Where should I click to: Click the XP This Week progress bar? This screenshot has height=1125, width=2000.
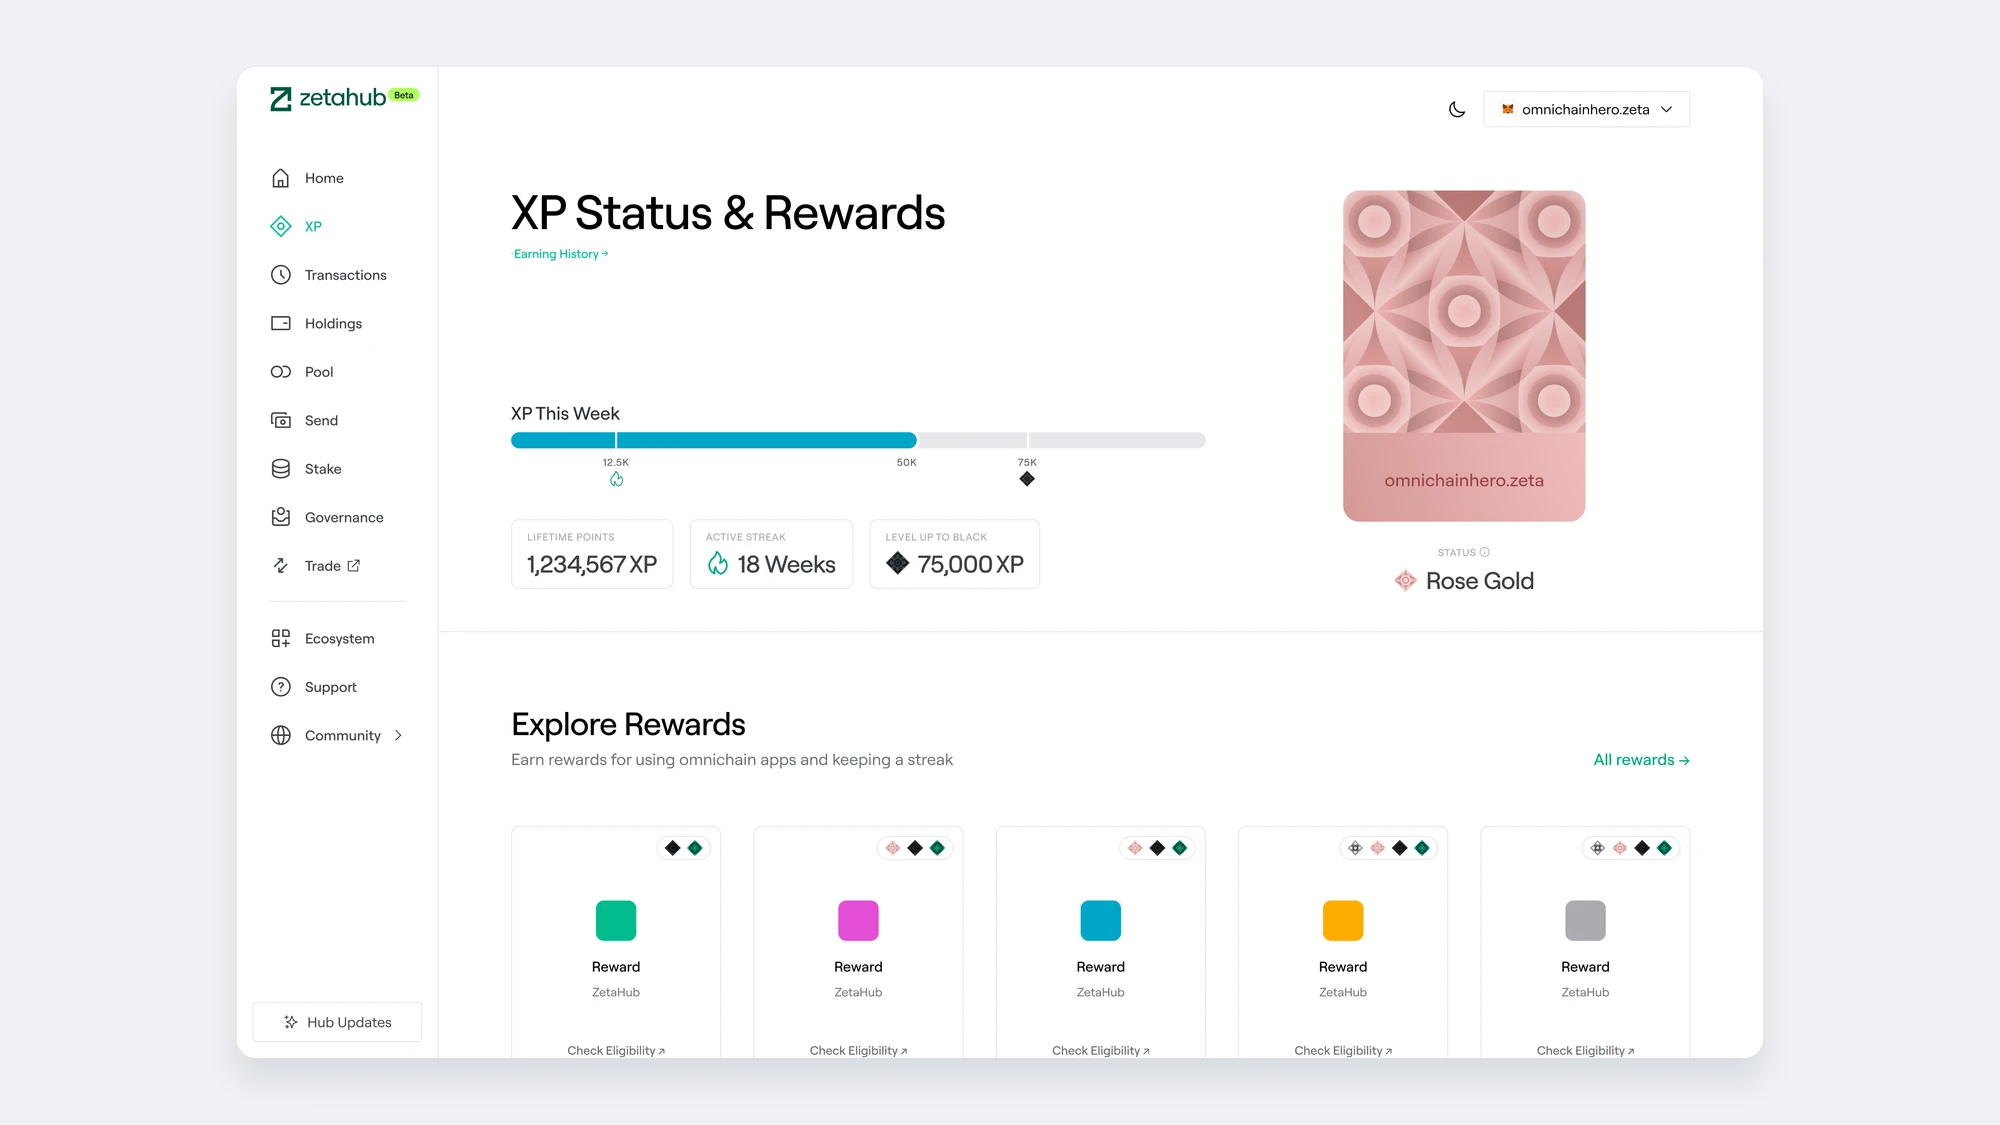[x=859, y=440]
